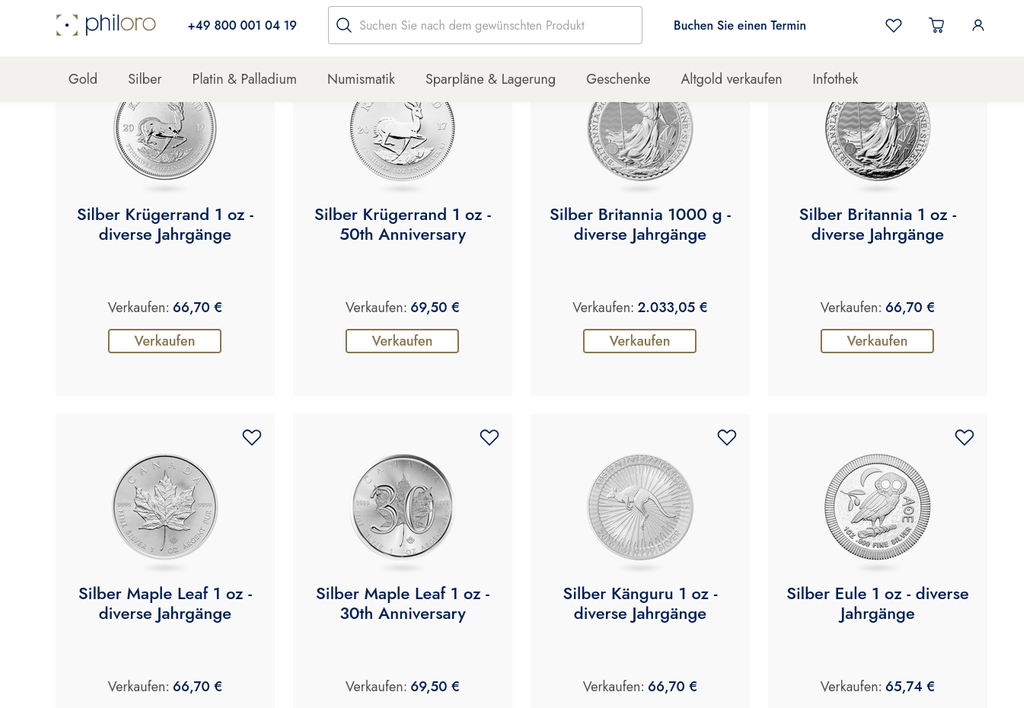Open the wishlist heart icon in header
This screenshot has height=708, width=1024.
tap(893, 25)
